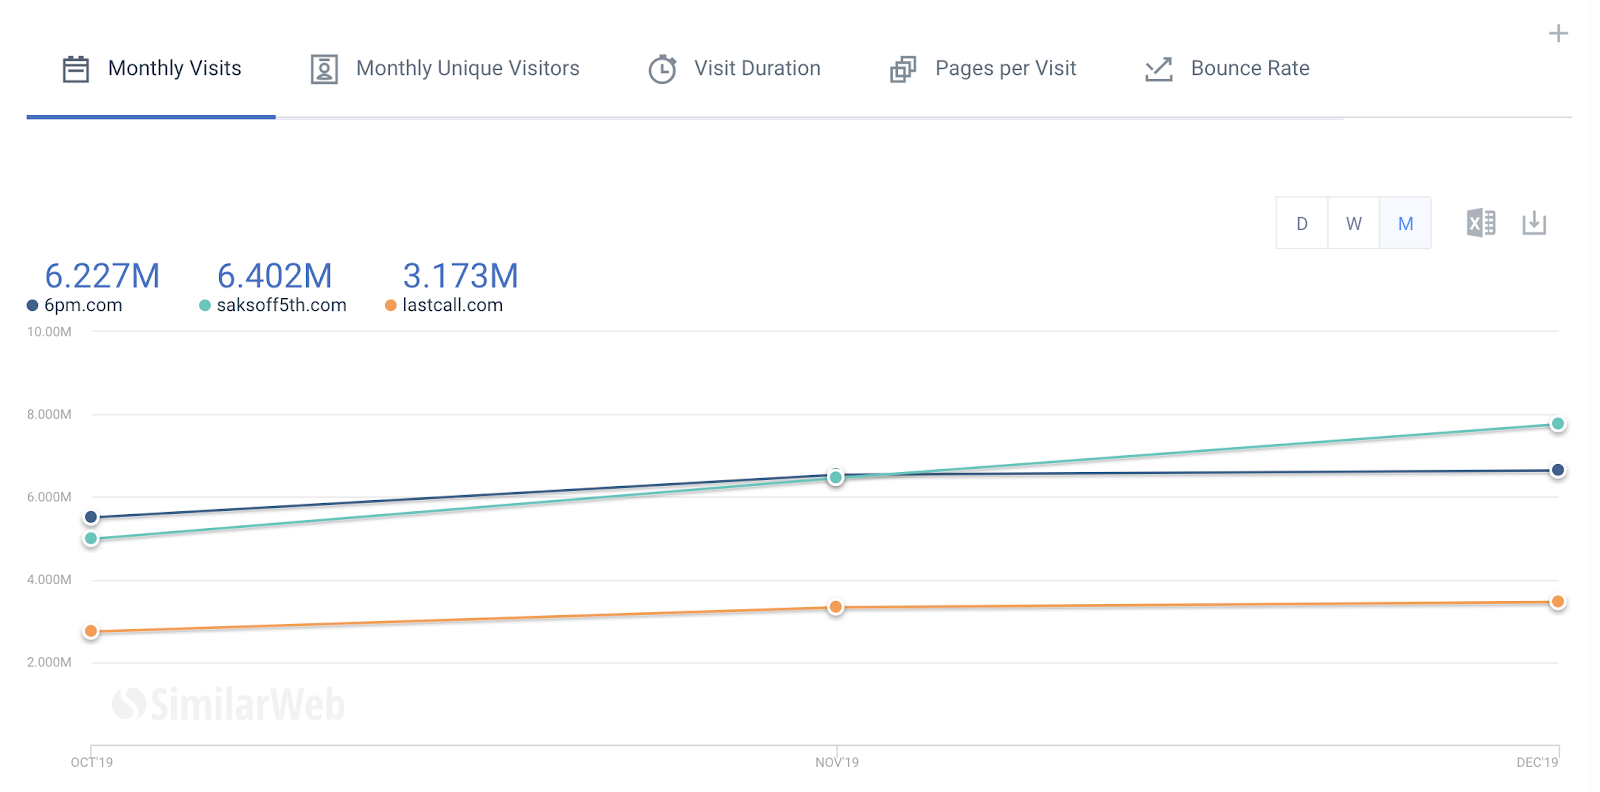Click the DEC'19 axis label
Viewport: 1600px width, 792px height.
pos(1537,762)
